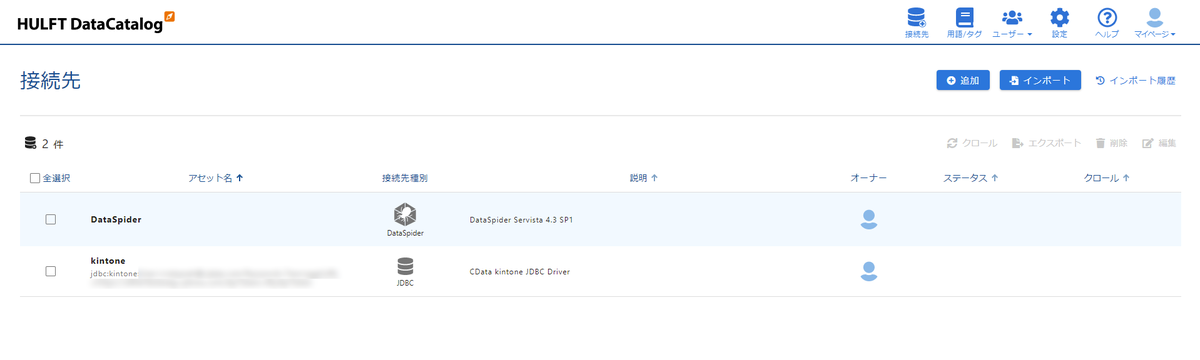1200x360 pixels.
Task: Click the 接続先種別 column header
Action: [405, 178]
